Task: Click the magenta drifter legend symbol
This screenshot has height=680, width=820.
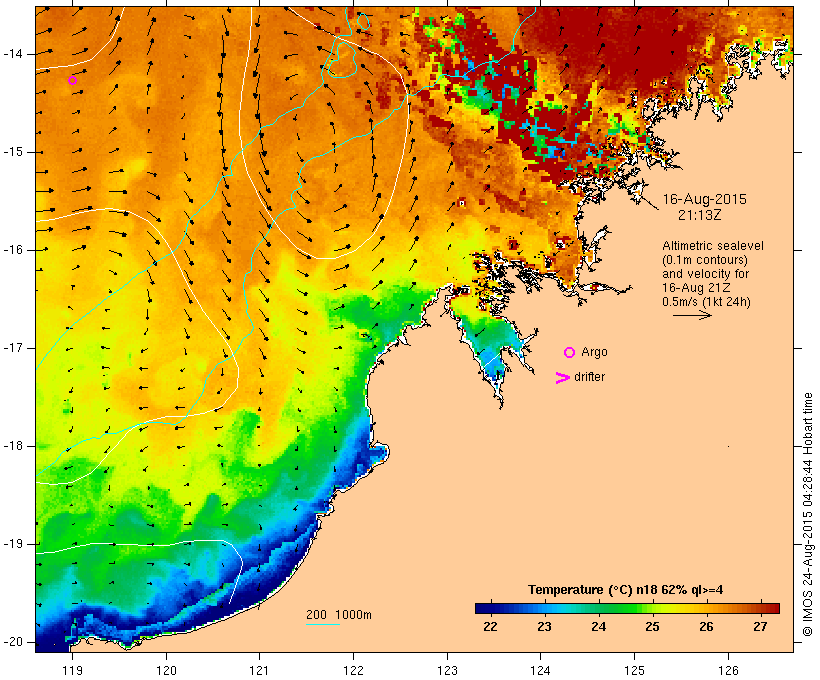Action: (x=562, y=378)
